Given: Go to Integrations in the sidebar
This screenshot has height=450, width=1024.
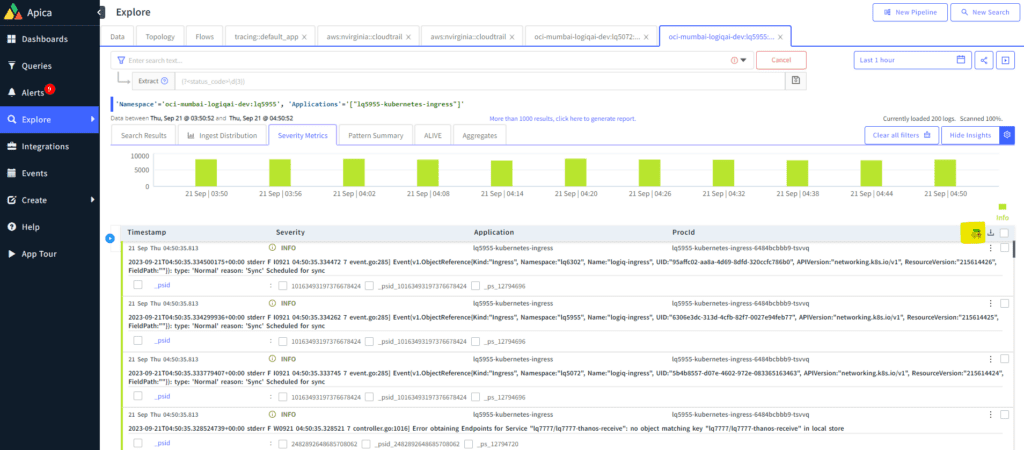Looking at the screenshot, I should pos(45,146).
